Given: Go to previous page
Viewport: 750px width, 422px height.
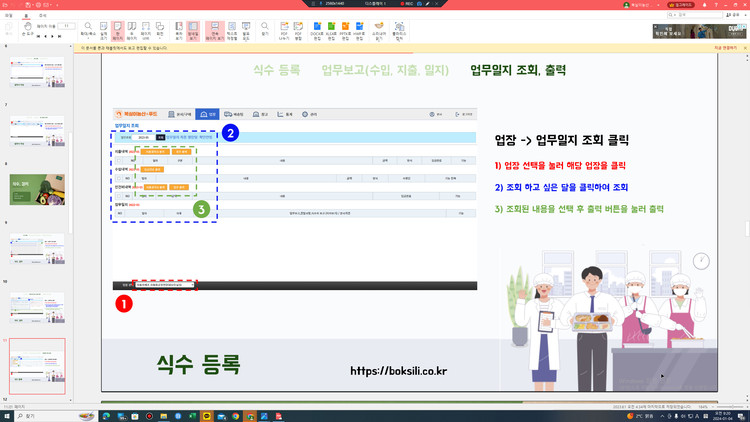Looking at the screenshot, I should coord(45,36).
